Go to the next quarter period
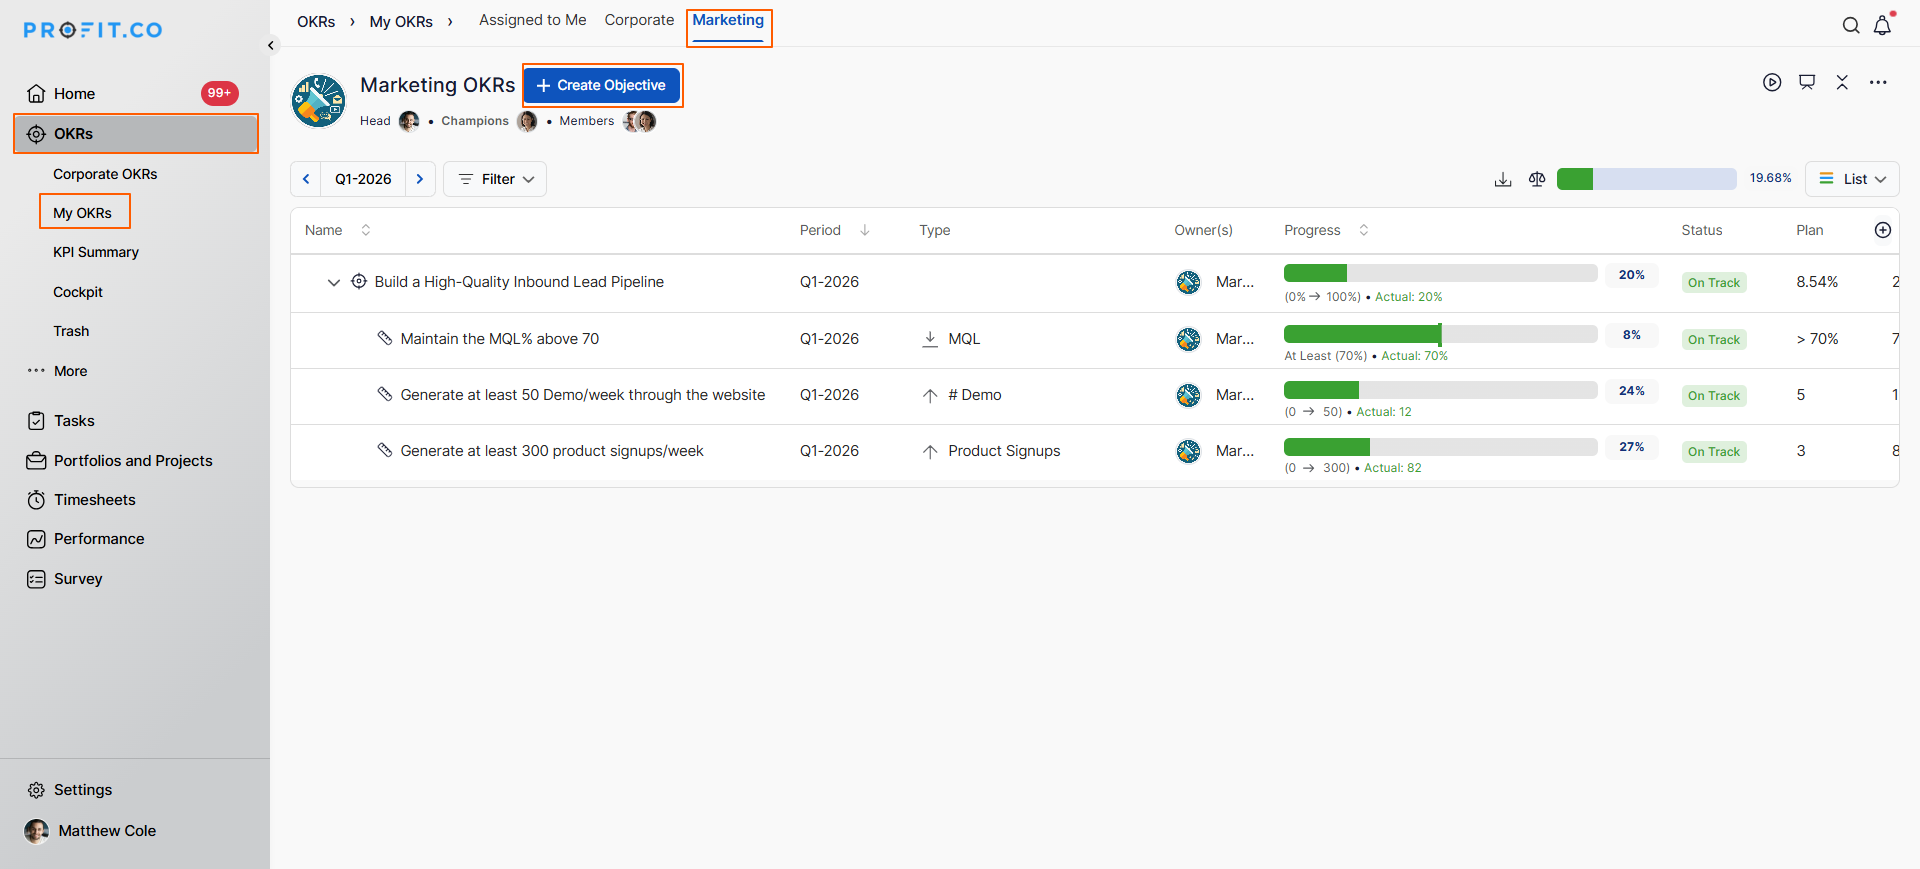 coord(420,179)
